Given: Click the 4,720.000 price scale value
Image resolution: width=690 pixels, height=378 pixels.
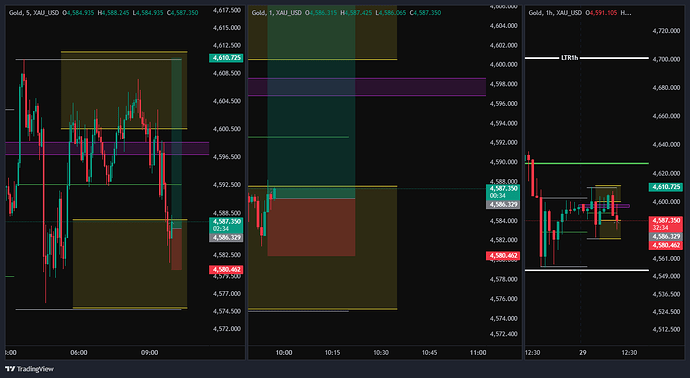Looking at the screenshot, I should (x=666, y=31).
